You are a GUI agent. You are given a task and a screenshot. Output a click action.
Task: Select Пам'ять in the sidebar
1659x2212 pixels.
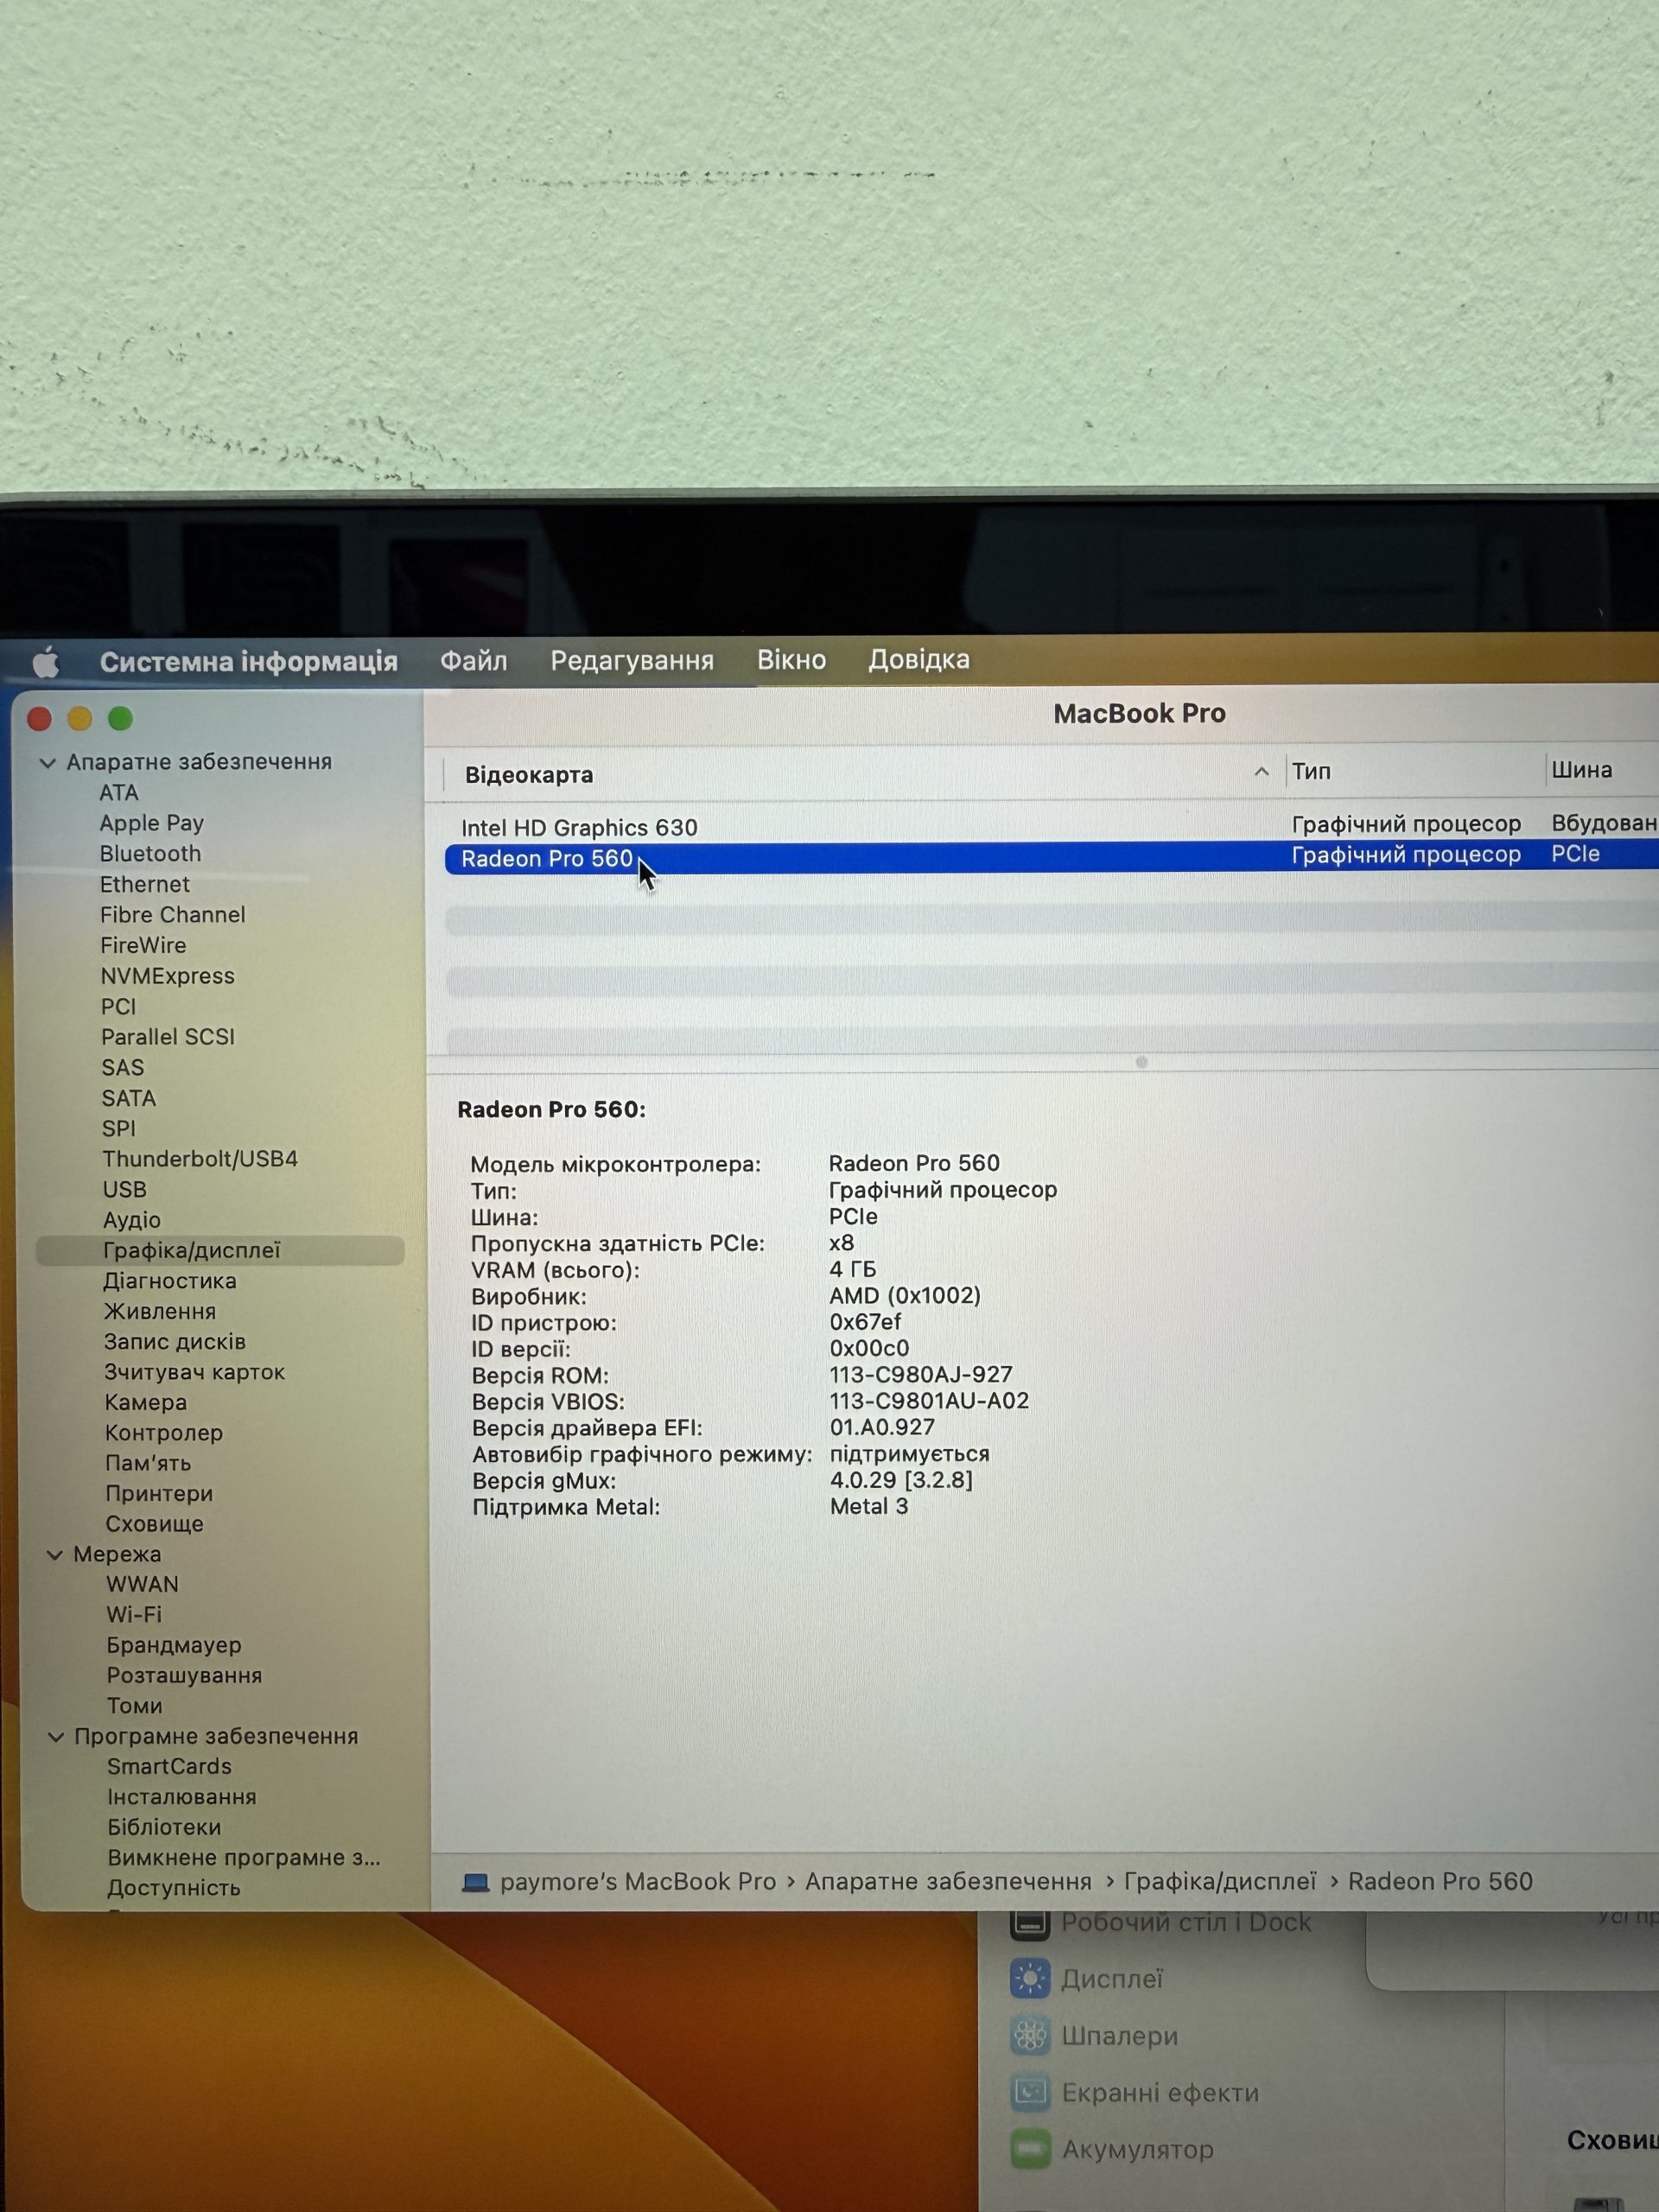click(x=148, y=1464)
